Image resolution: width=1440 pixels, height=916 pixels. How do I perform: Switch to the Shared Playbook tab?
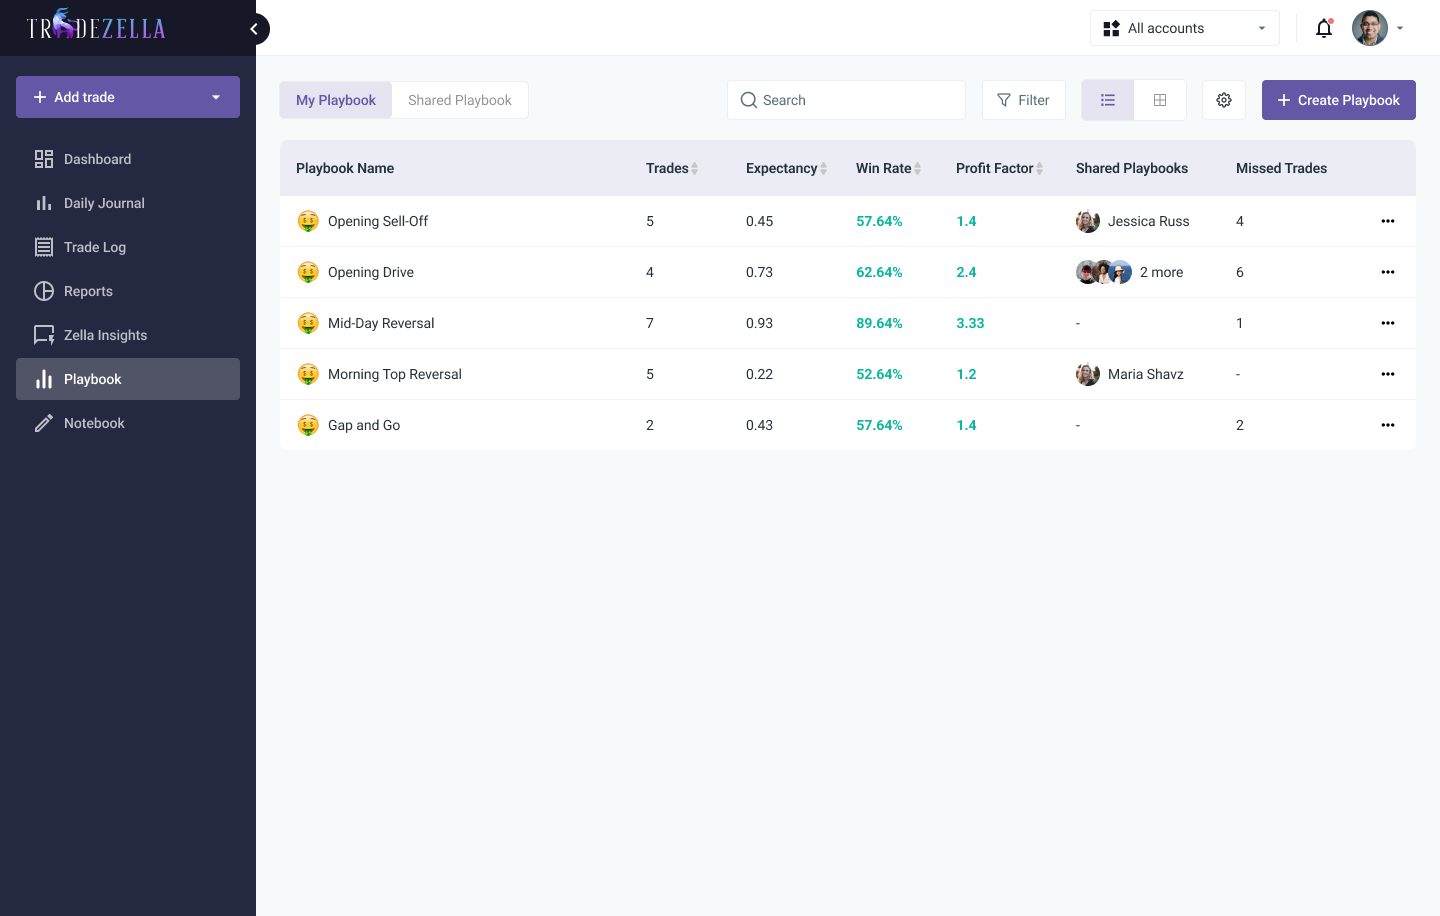coord(459,99)
